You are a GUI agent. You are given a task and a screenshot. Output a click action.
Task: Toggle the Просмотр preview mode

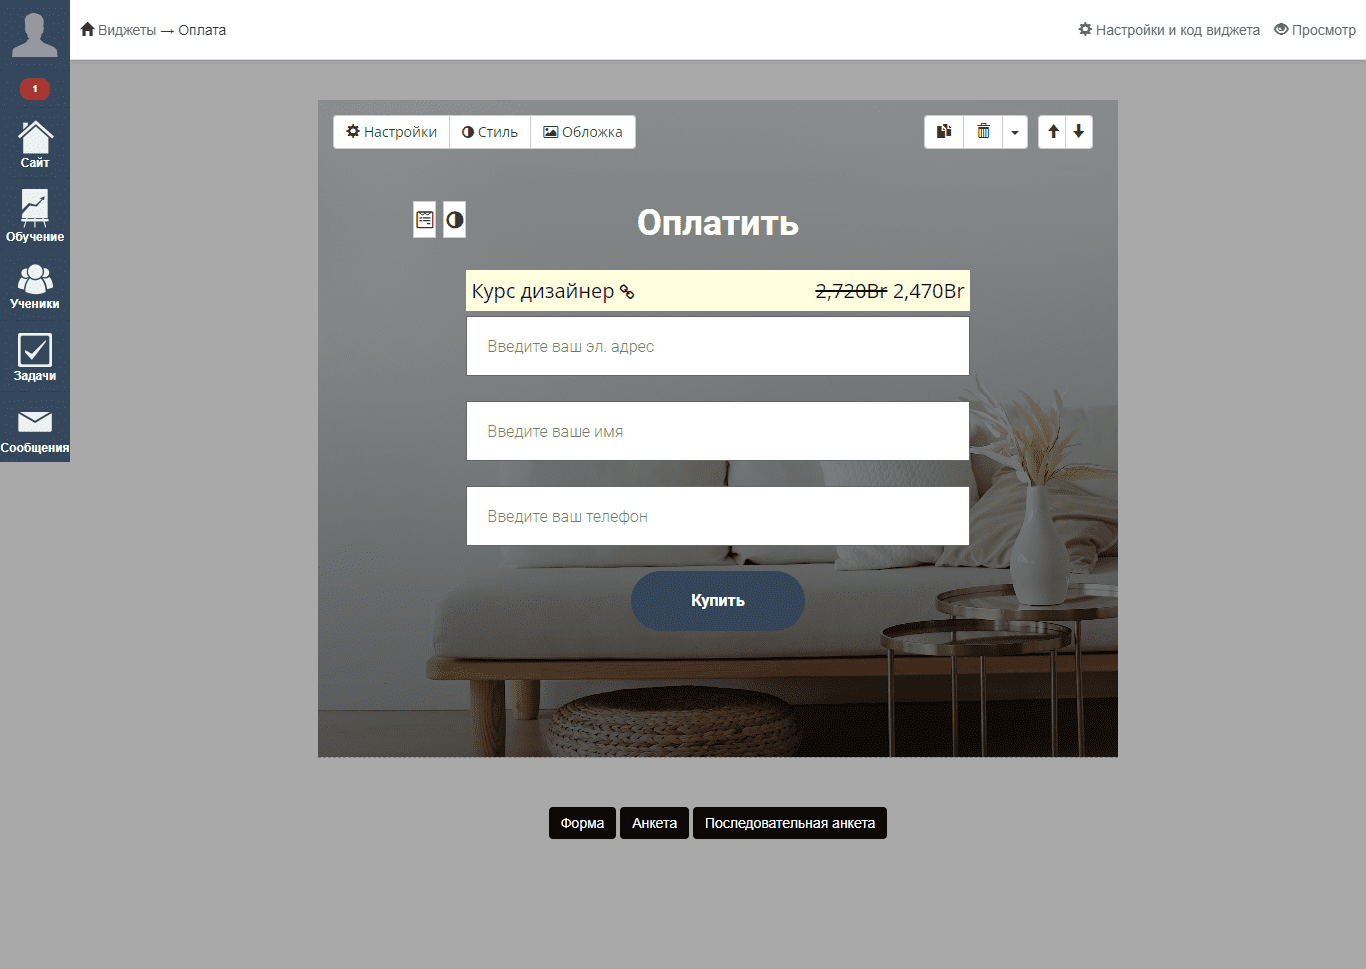[x=1314, y=30]
